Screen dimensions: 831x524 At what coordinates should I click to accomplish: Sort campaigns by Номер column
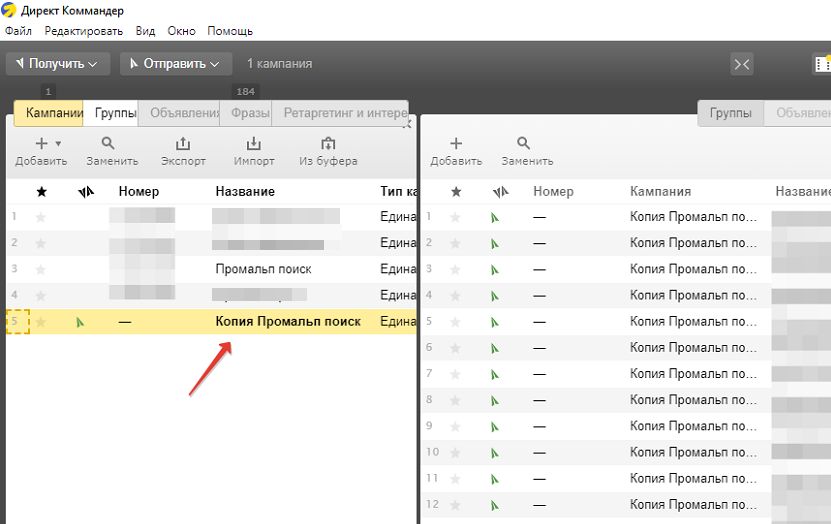pyautogui.click(x=139, y=191)
